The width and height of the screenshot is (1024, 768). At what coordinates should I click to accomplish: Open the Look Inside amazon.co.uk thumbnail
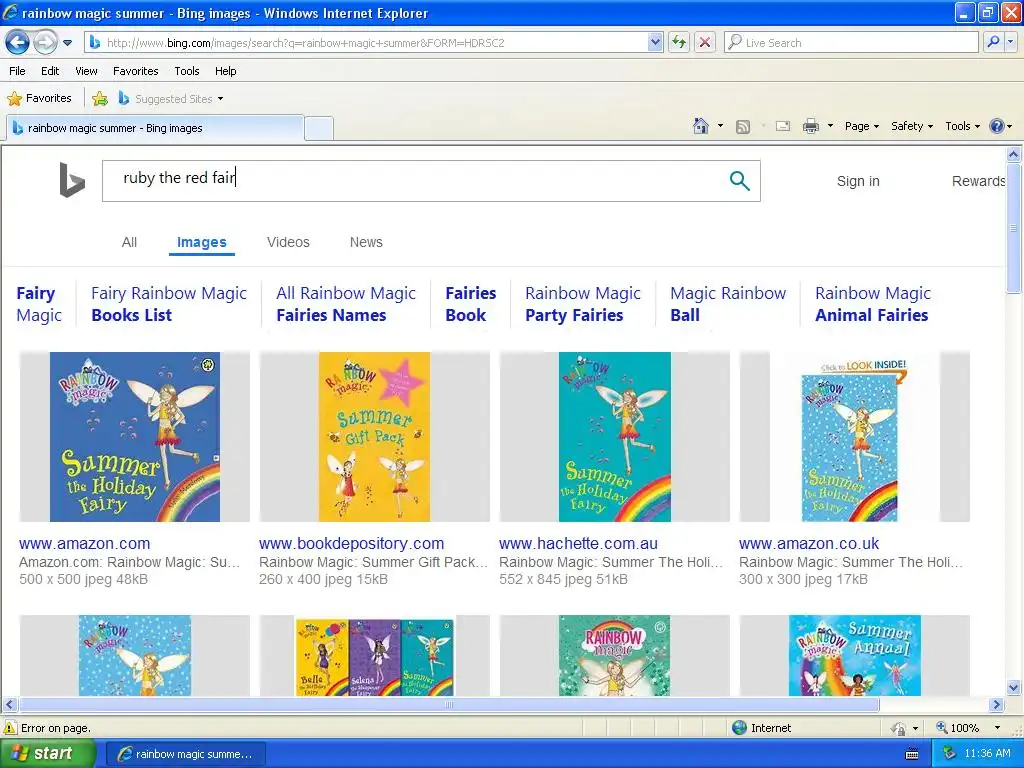(854, 436)
